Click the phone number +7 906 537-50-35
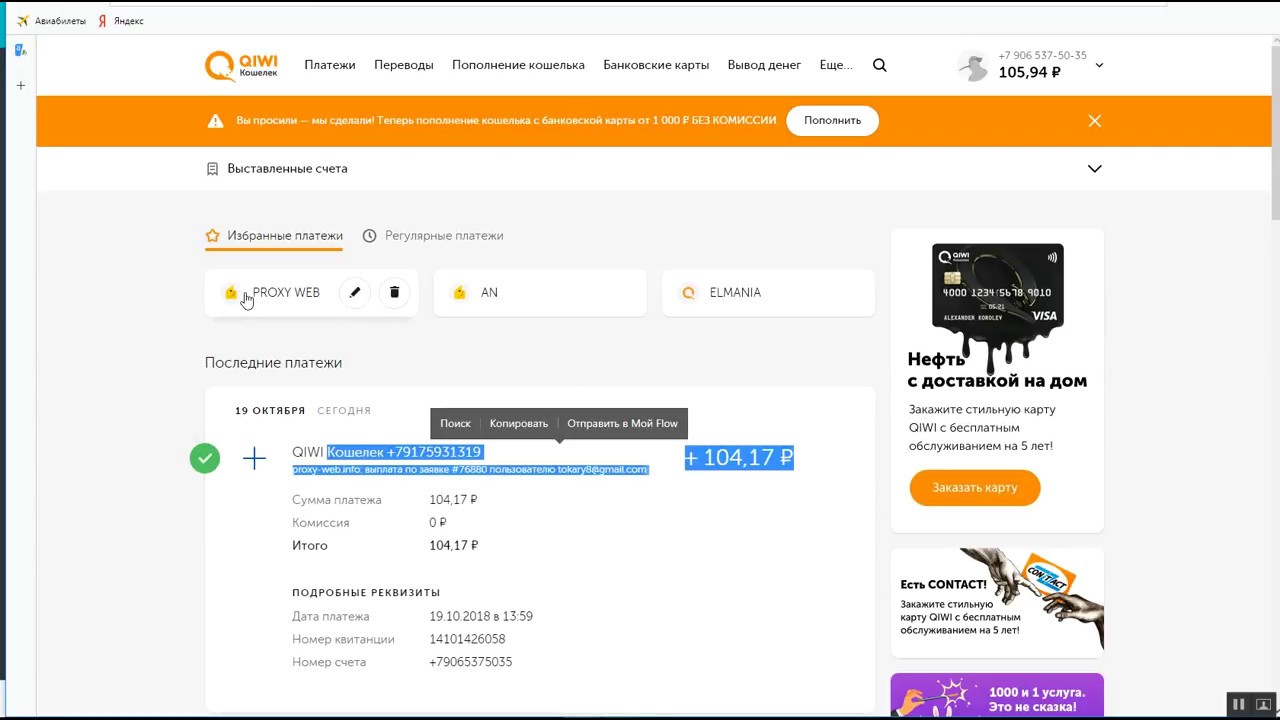The height and width of the screenshot is (720, 1280). pyautogui.click(x=1042, y=56)
